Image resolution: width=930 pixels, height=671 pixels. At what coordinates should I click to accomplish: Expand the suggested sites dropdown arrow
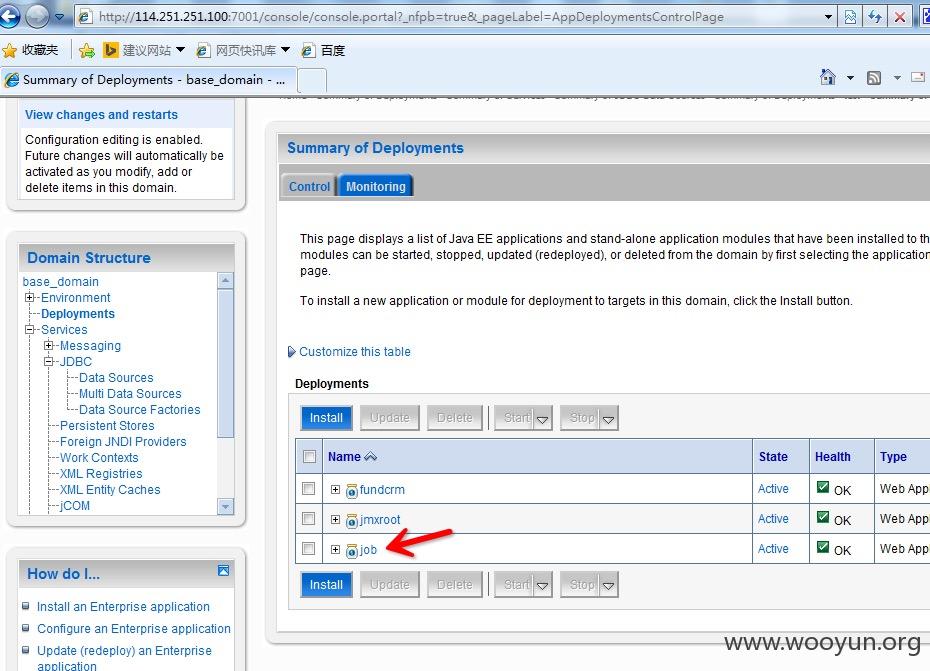pos(180,50)
